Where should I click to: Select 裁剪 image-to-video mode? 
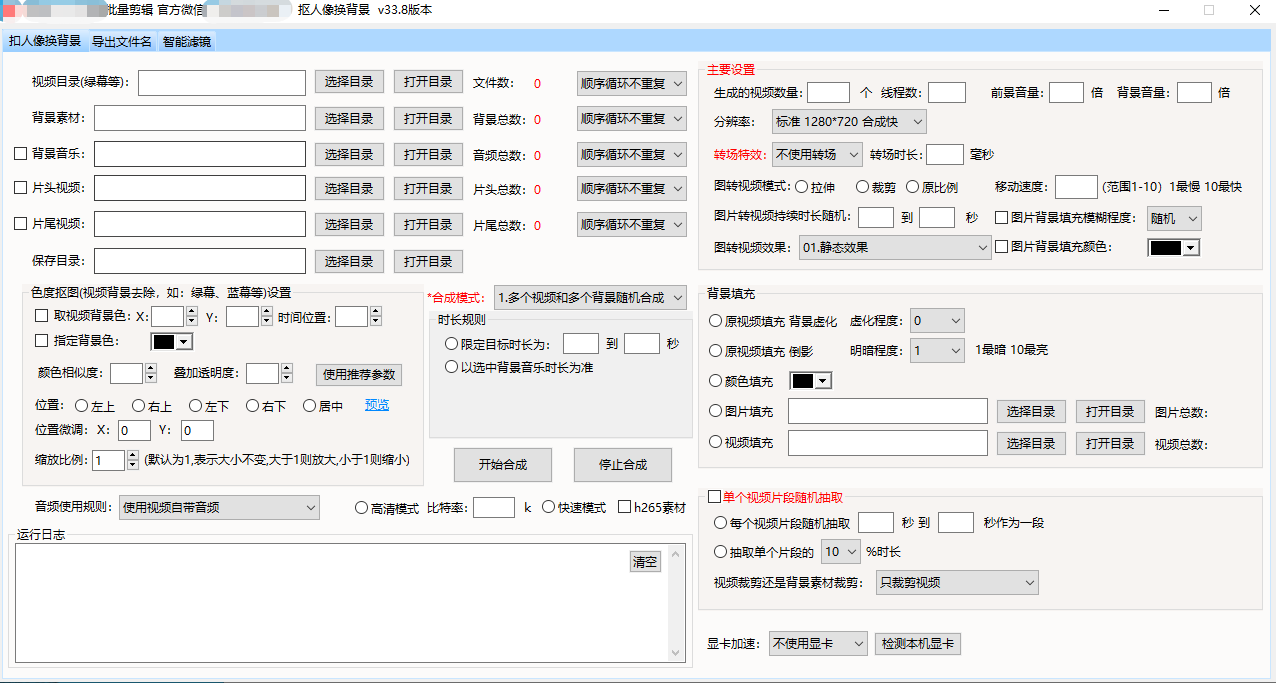point(862,187)
